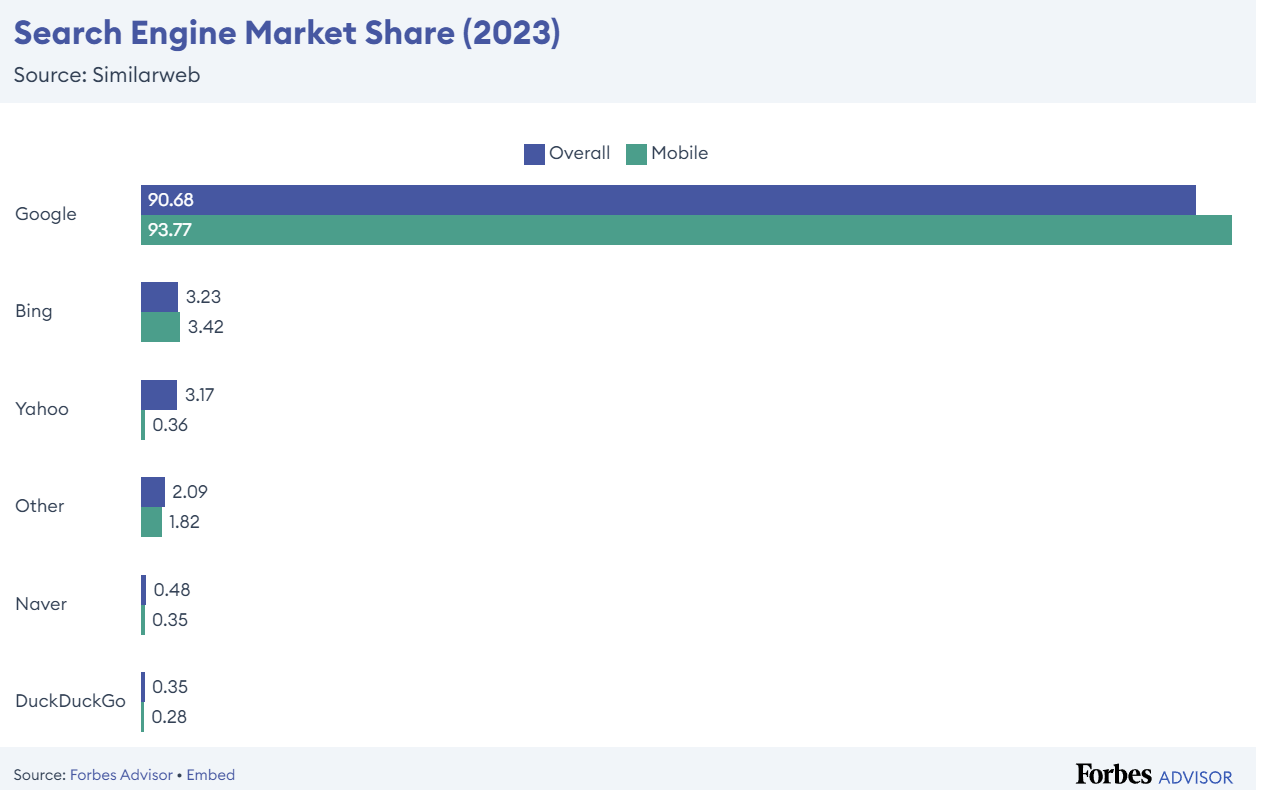
Task: Click the Search Engine Market Share title
Action: (287, 33)
